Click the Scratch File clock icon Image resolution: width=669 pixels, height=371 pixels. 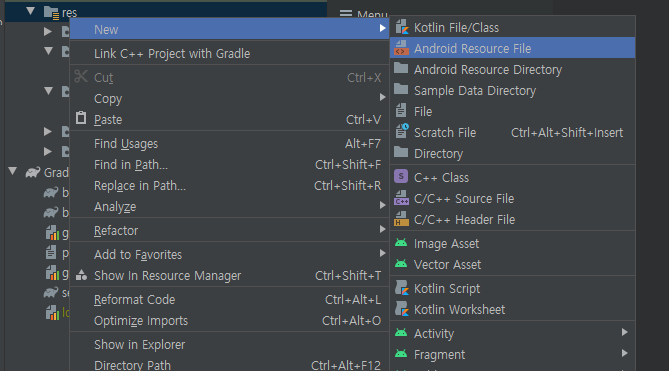click(401, 131)
